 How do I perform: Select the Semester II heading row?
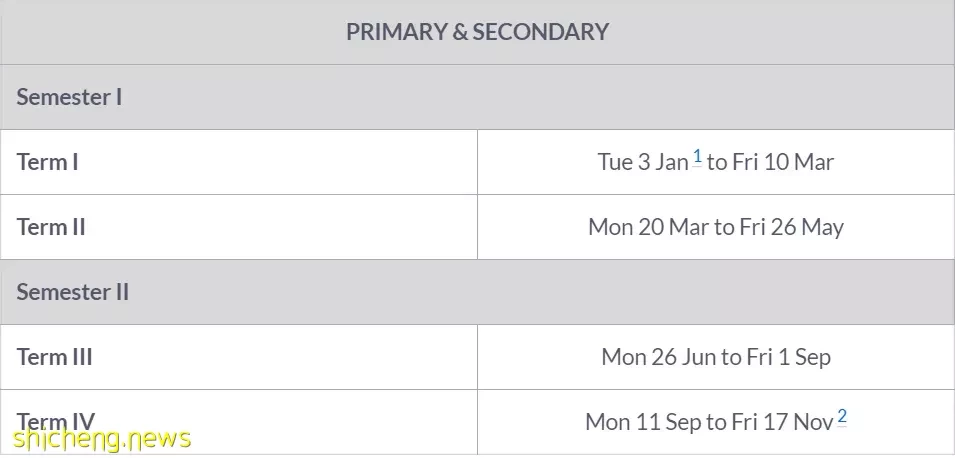point(478,292)
